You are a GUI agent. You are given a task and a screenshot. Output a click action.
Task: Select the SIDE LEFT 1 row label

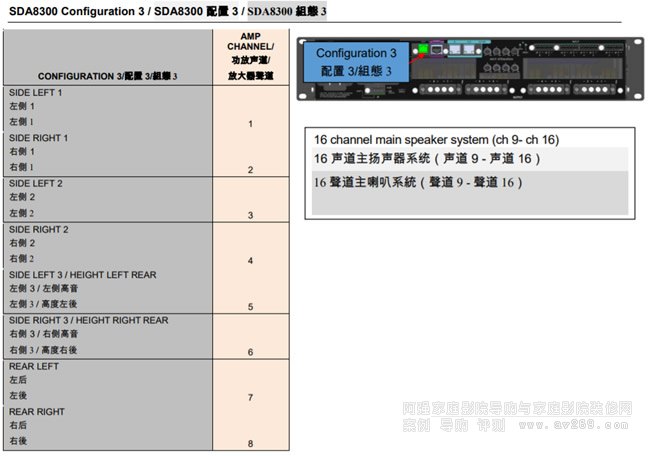pyautogui.click(x=35, y=92)
